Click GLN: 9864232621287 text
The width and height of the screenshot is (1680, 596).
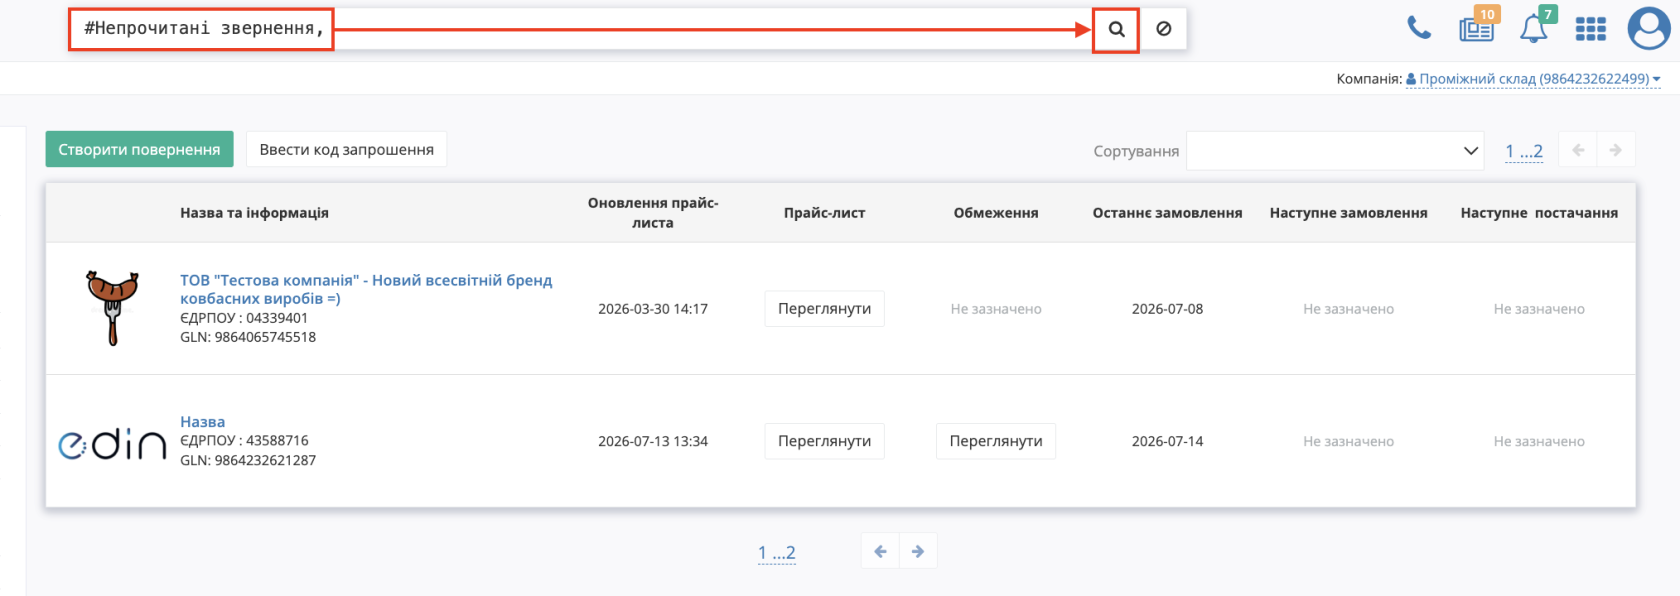point(248,460)
